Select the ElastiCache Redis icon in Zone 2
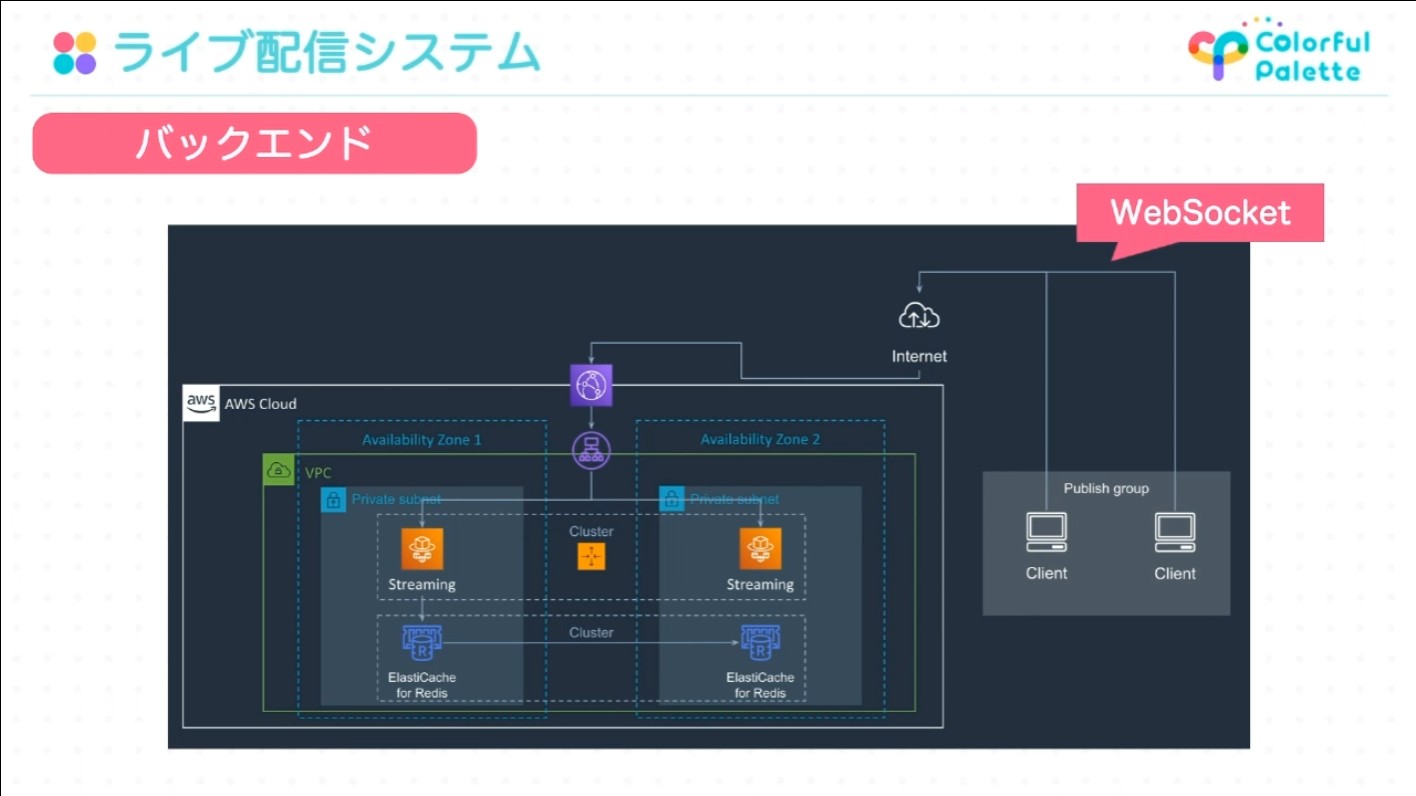The image size is (1416, 796). 761,644
